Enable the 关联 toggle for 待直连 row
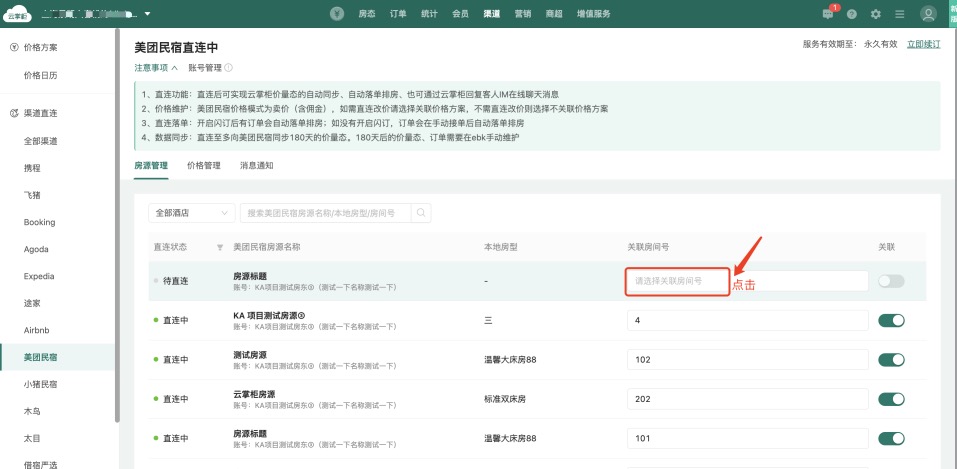Viewport: 957px width, 469px height. [890, 281]
